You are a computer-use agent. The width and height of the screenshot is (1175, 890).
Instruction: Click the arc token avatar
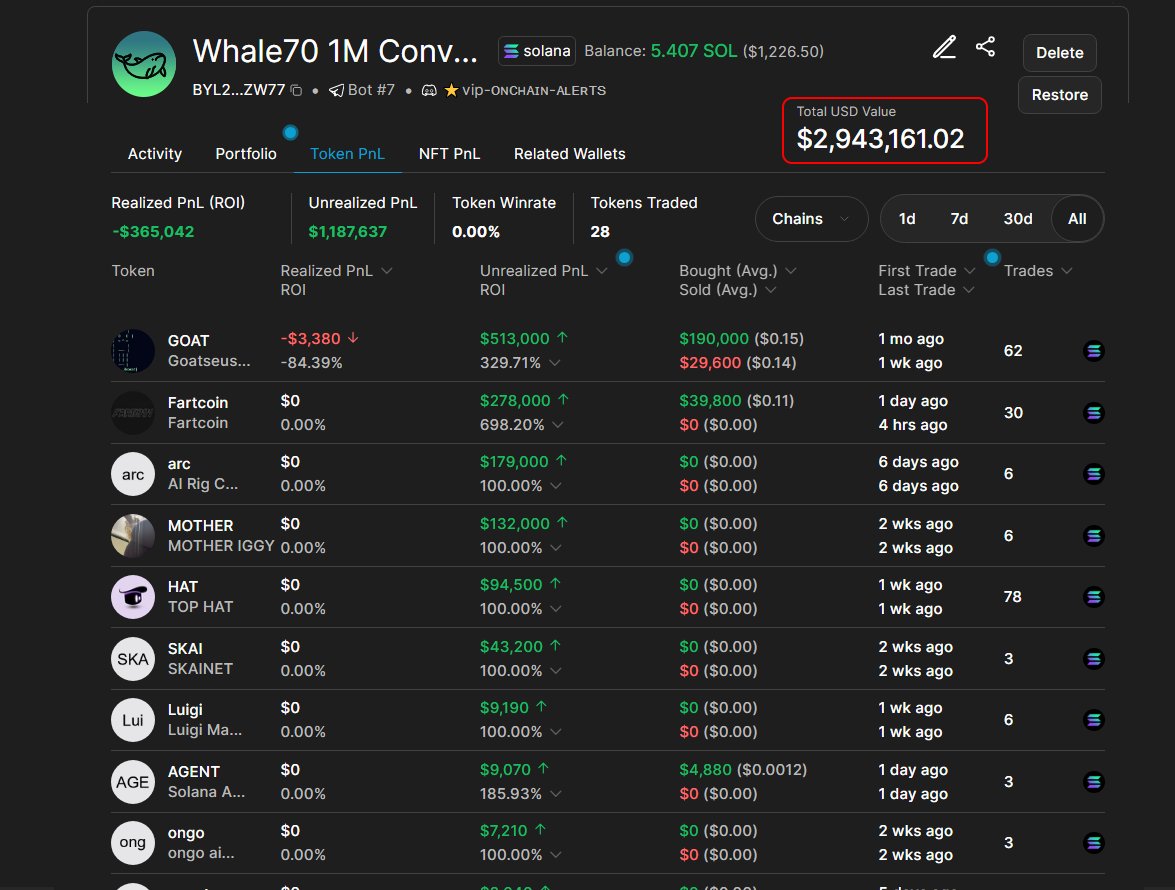[x=133, y=474]
